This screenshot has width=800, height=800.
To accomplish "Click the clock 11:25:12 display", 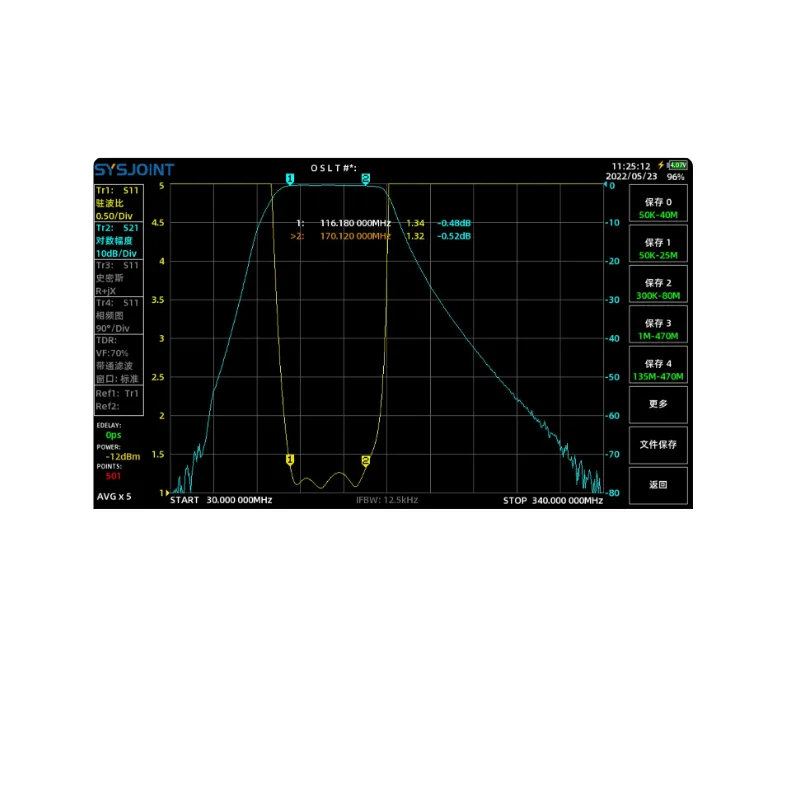I will coord(631,166).
